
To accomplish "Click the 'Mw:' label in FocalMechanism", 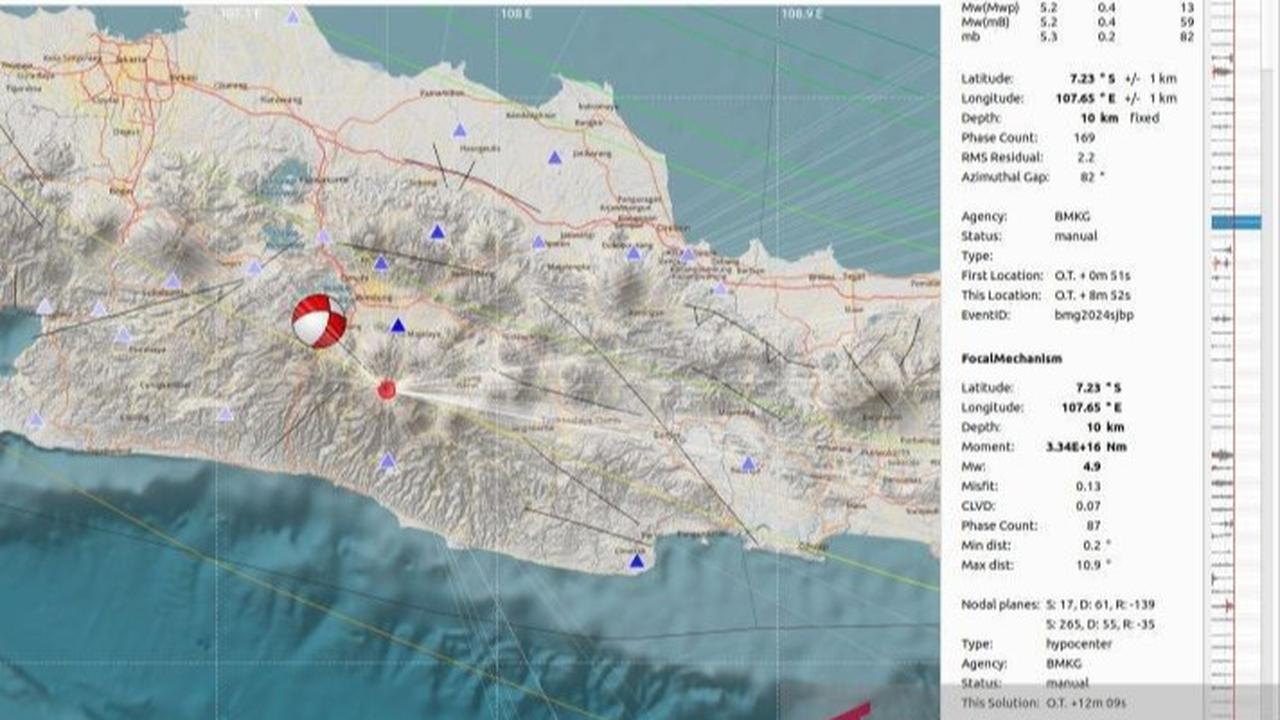I will click(x=973, y=466).
